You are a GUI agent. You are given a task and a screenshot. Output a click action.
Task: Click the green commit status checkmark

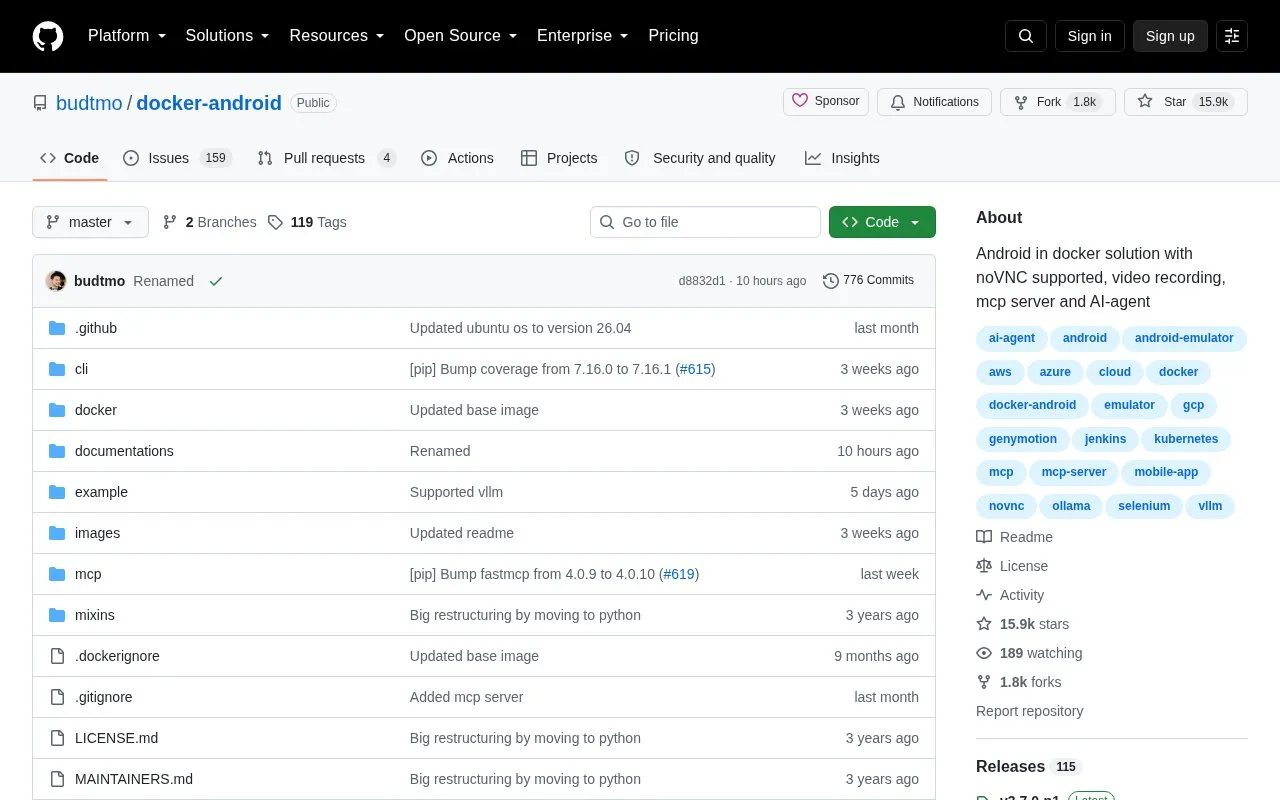pos(215,281)
